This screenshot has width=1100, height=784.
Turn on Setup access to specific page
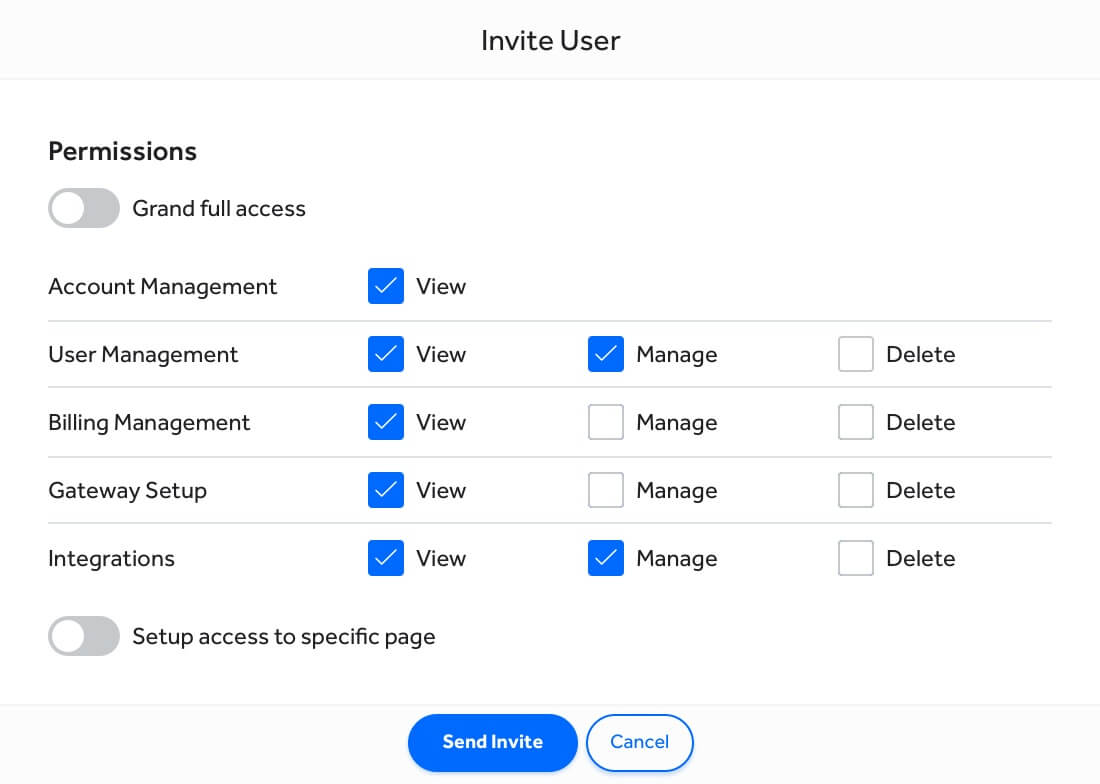pos(84,636)
